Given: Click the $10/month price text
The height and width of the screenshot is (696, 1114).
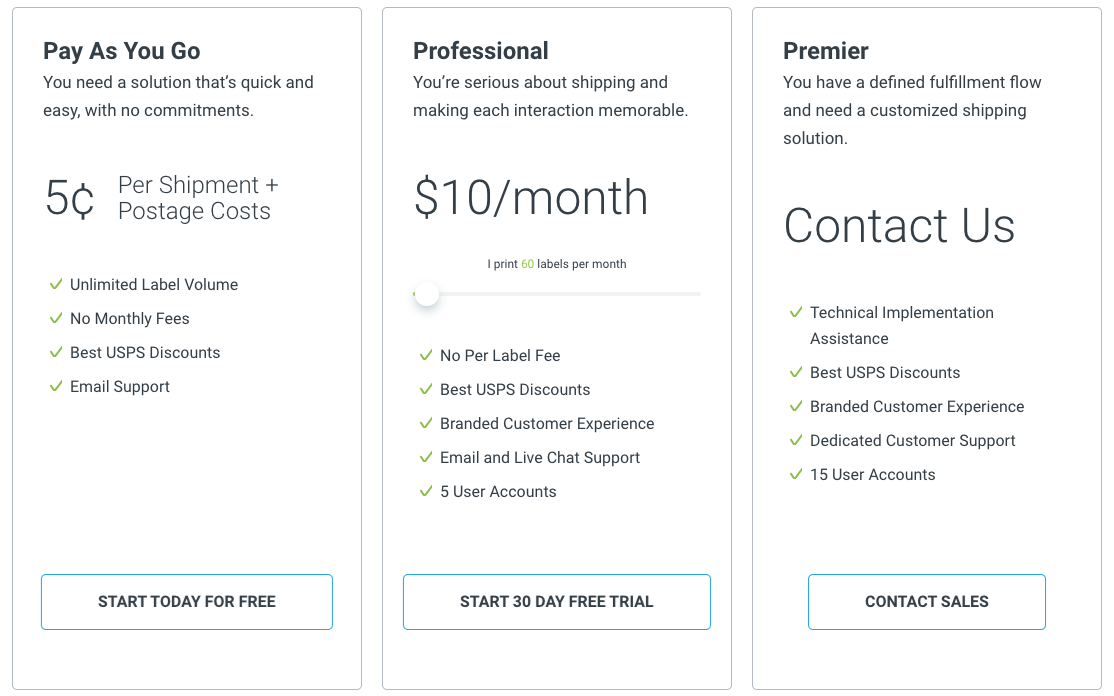Looking at the screenshot, I should pyautogui.click(x=530, y=198).
